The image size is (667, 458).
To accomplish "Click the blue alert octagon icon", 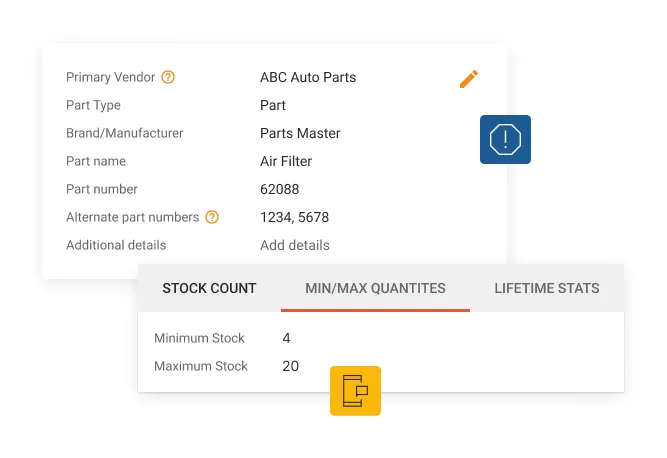I will 505,139.
